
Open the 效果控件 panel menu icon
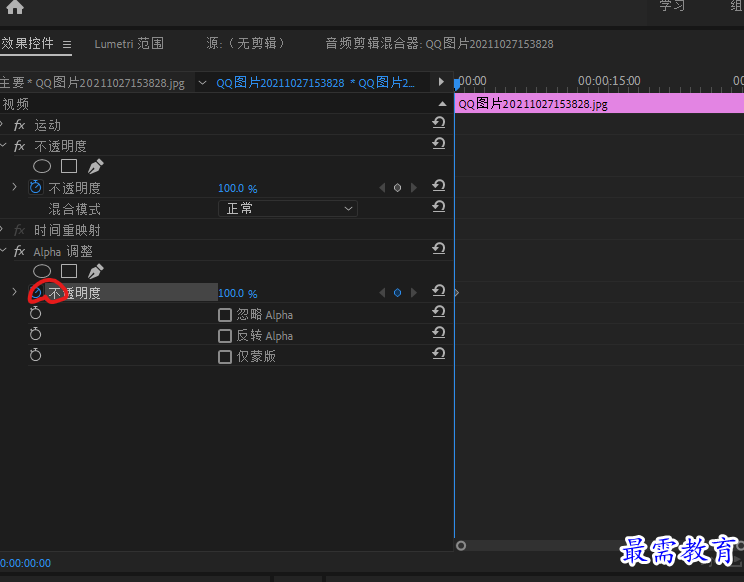pyautogui.click(x=67, y=45)
